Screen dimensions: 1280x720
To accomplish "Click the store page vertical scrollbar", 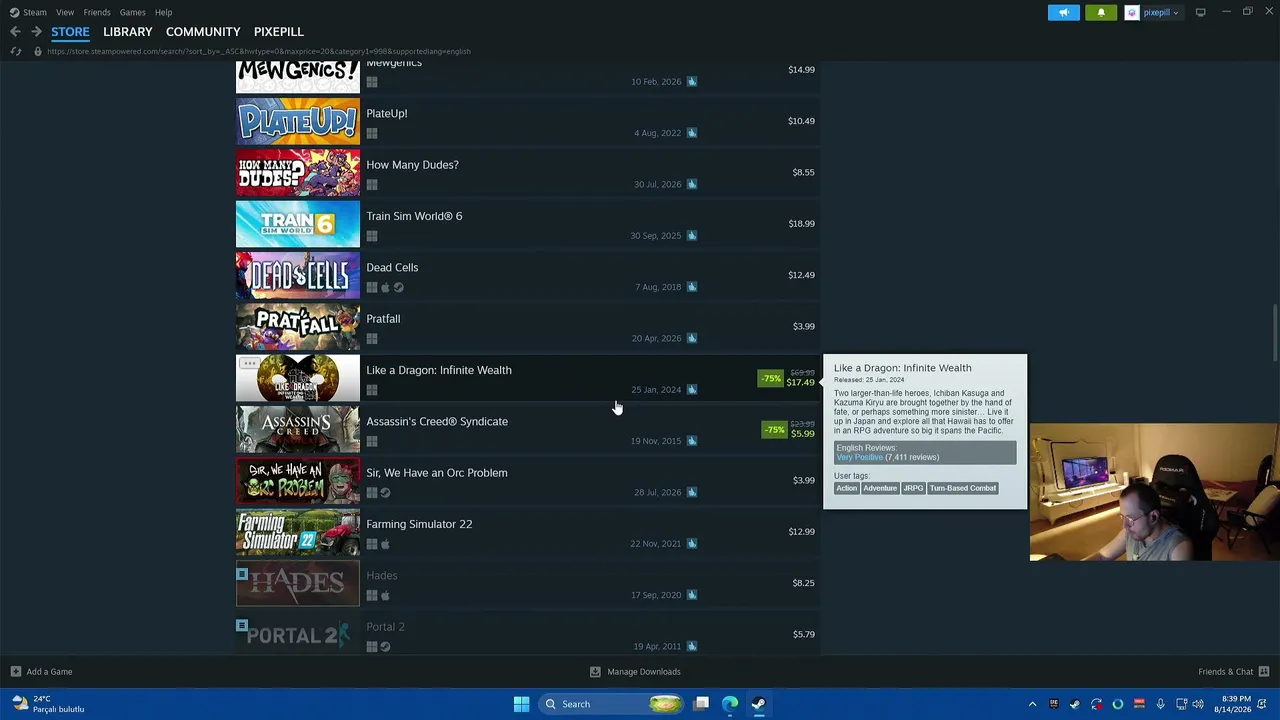I will tap(1274, 335).
